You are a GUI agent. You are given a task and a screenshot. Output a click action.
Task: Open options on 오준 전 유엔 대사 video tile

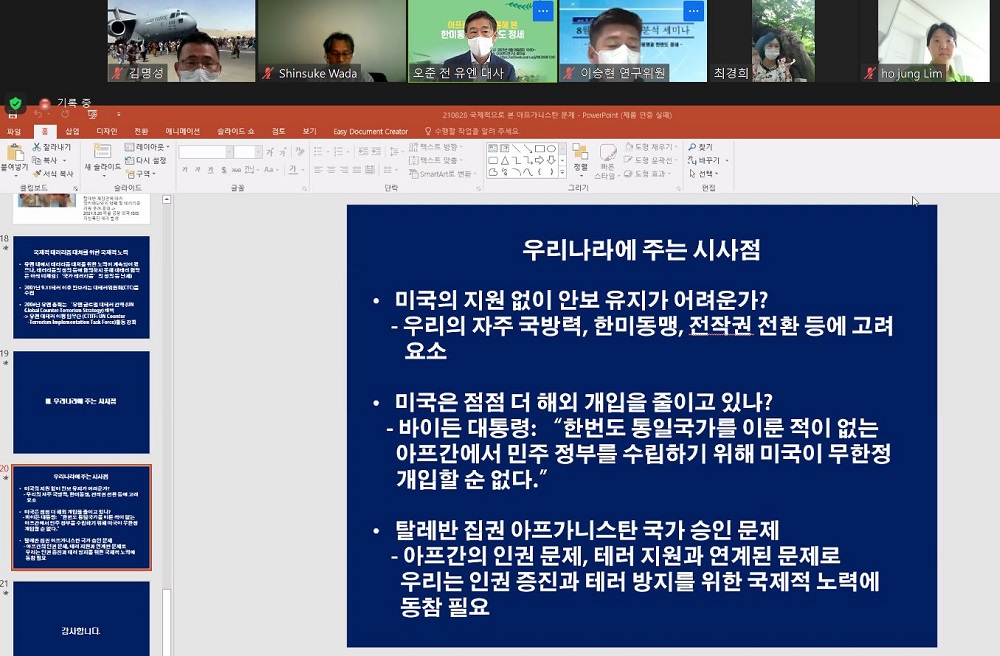[543, 11]
